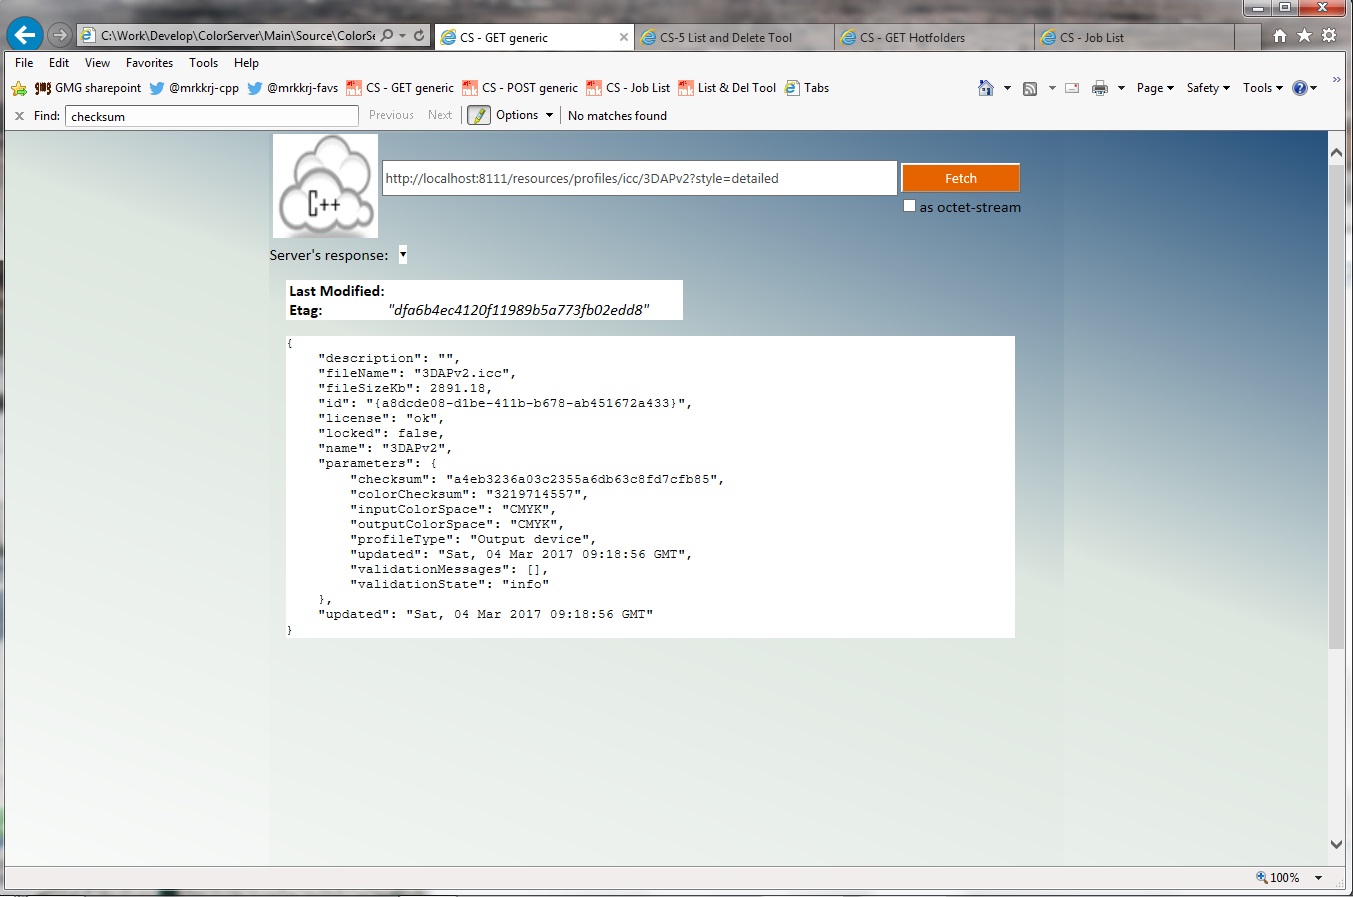Screen dimensions: 1353x897
Task: Open GMG sharepoint favorite
Action: point(88,88)
